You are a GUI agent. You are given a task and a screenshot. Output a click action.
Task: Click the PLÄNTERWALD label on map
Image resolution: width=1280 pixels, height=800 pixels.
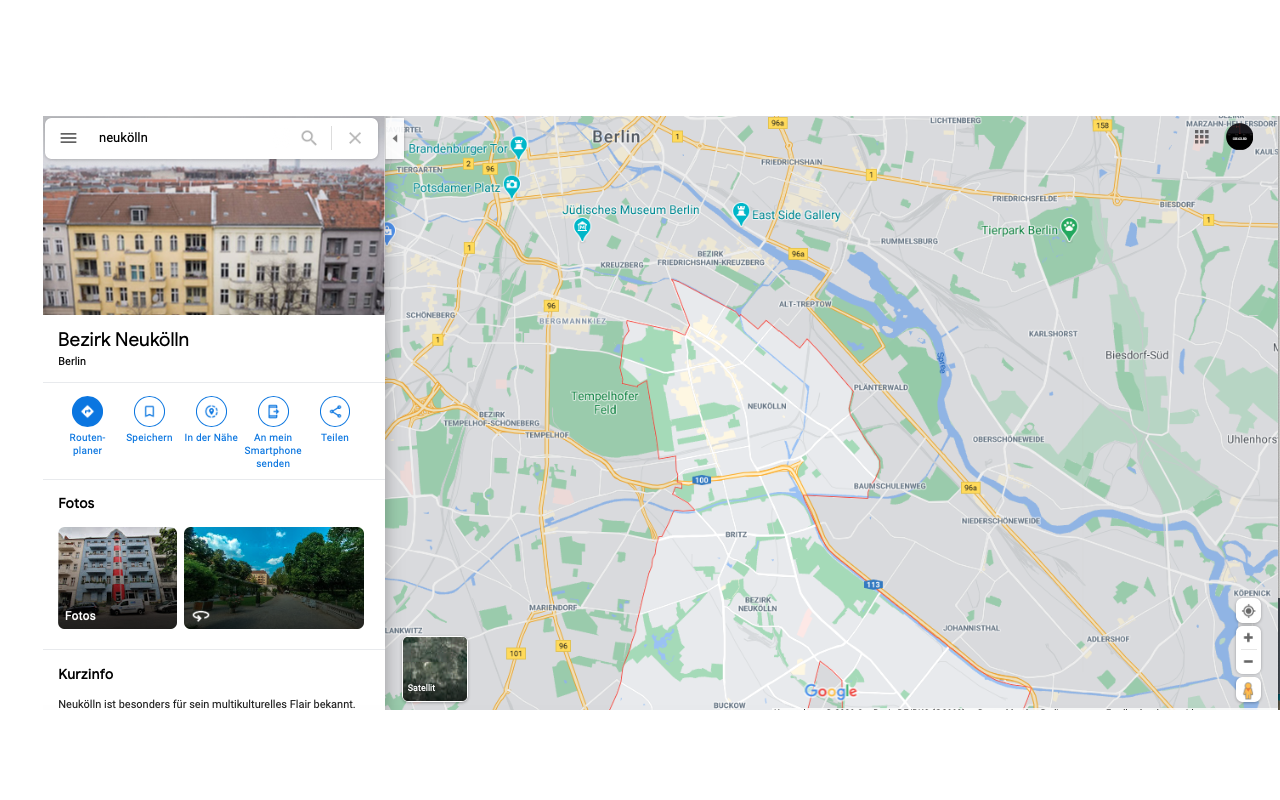coord(881,387)
